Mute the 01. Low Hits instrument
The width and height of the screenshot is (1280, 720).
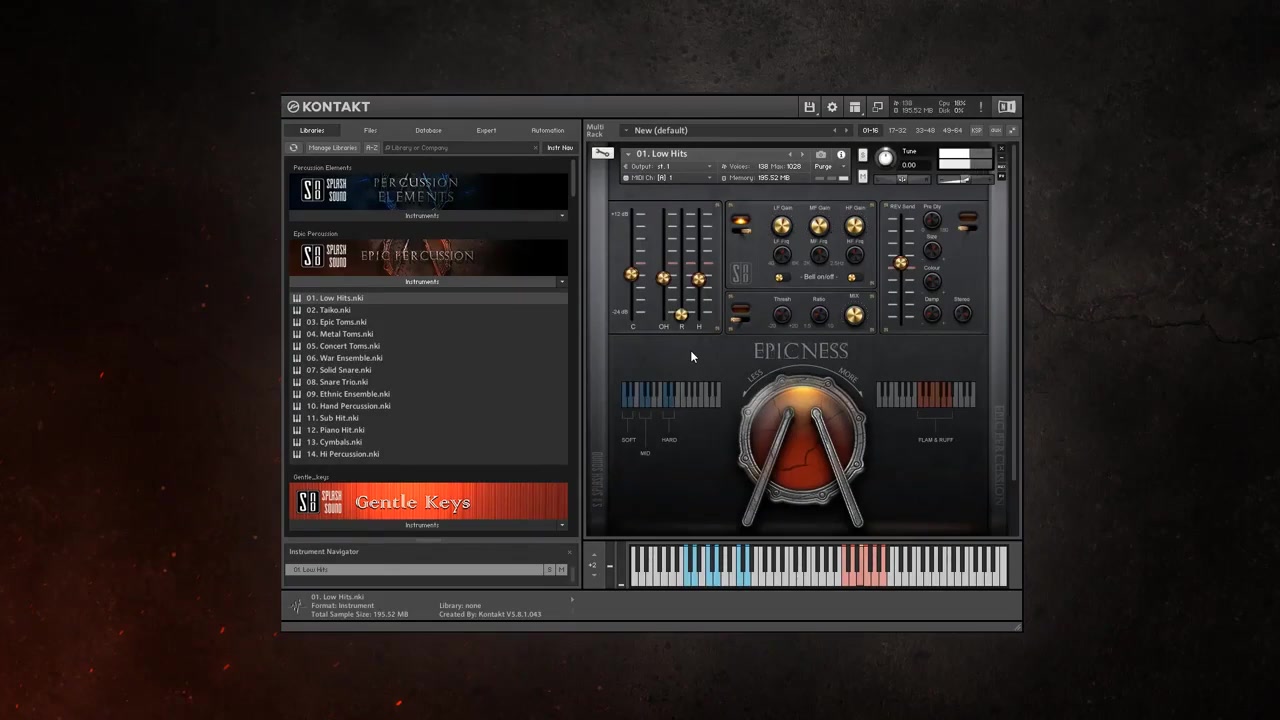[863, 178]
